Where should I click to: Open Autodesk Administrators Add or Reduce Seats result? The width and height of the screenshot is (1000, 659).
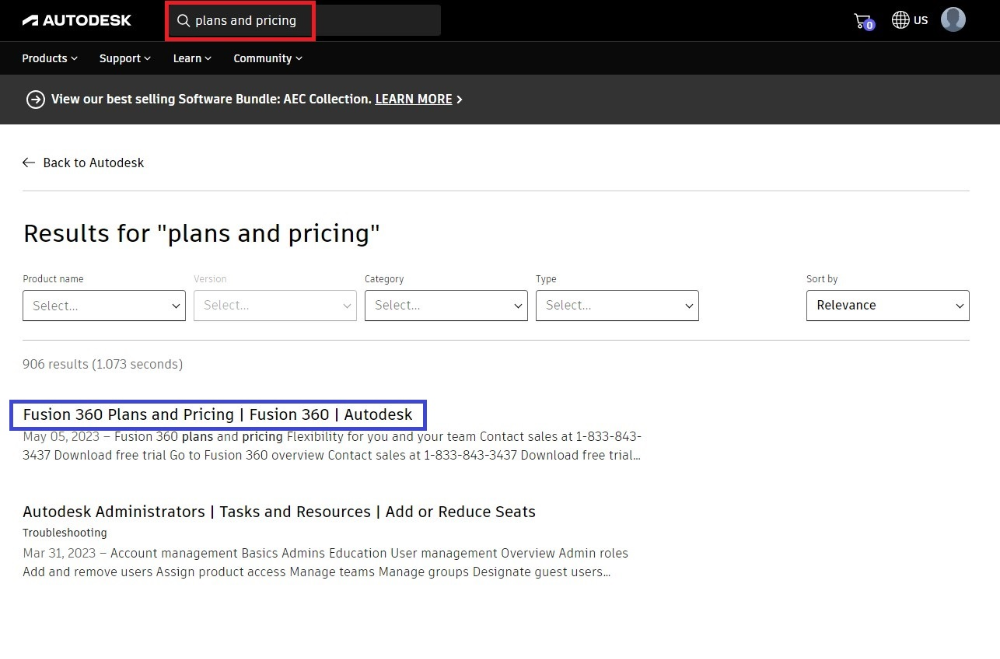point(279,512)
